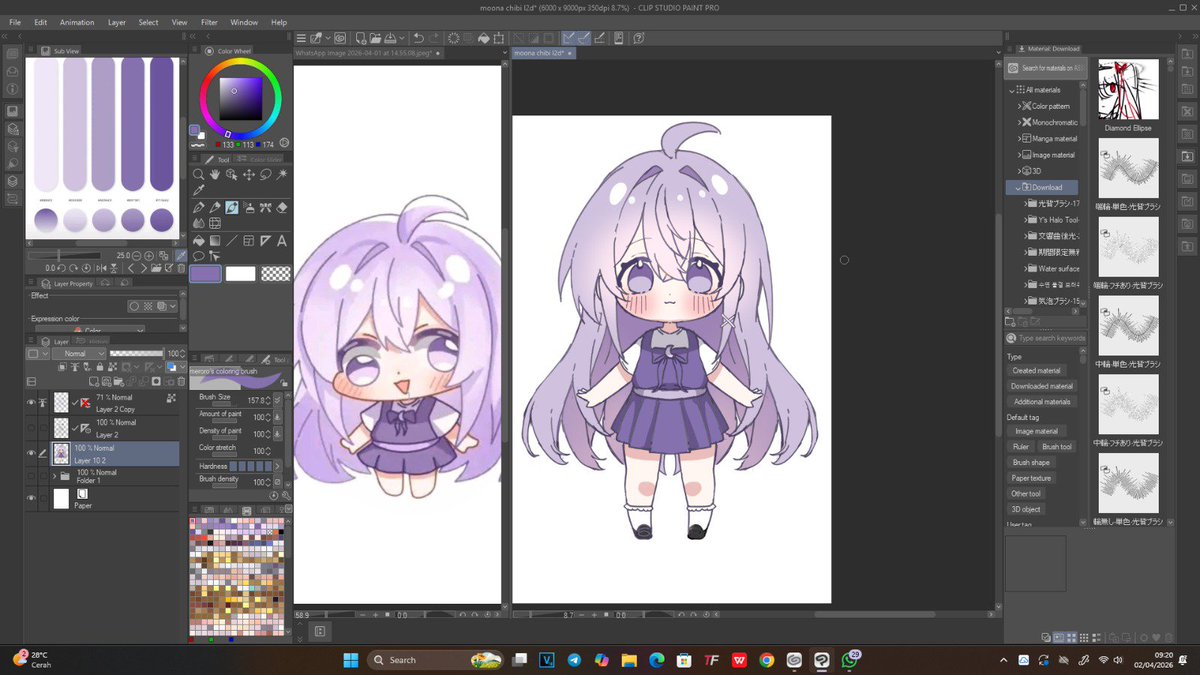Collapse the All materials tree node
Viewport: 1200px width, 675px height.
1012,90
